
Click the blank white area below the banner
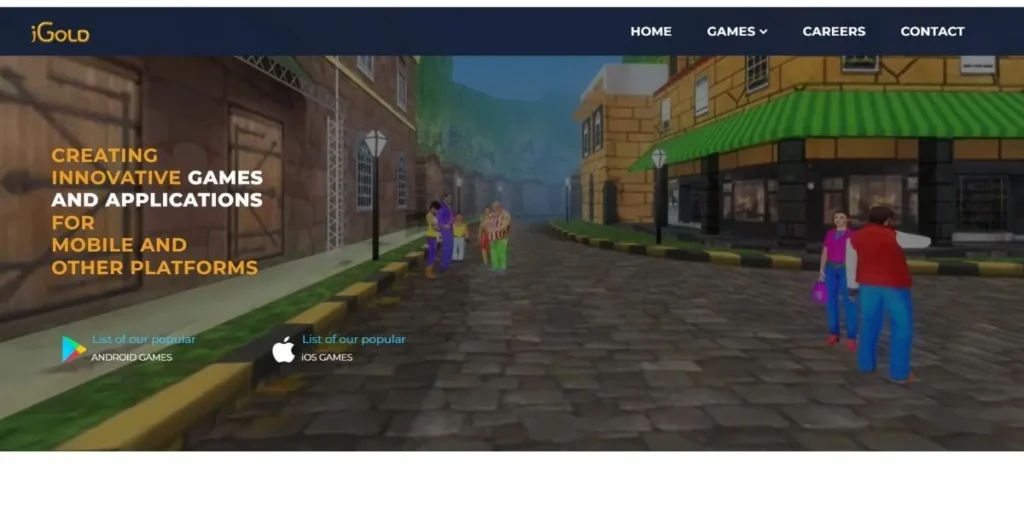(x=512, y=480)
